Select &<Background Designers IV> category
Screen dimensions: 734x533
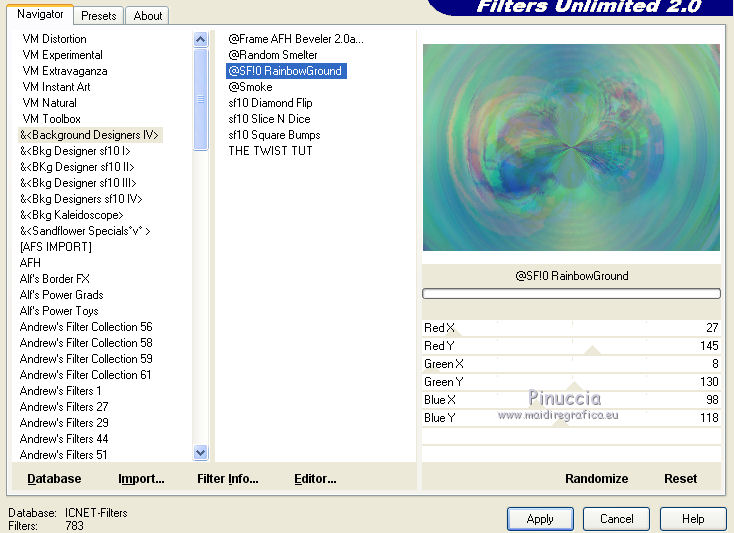tap(90, 135)
